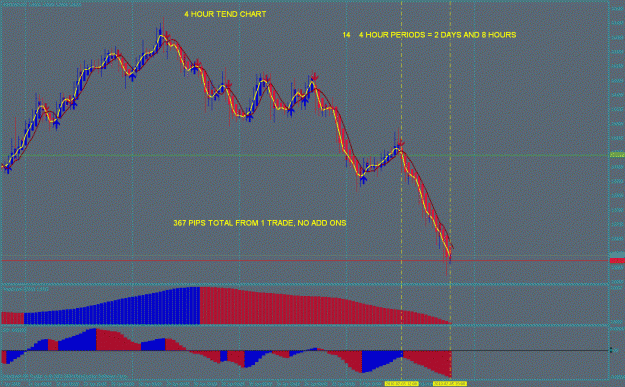Click the right yellow date label on the time axis
The width and height of the screenshot is (625, 387).
[450, 383]
